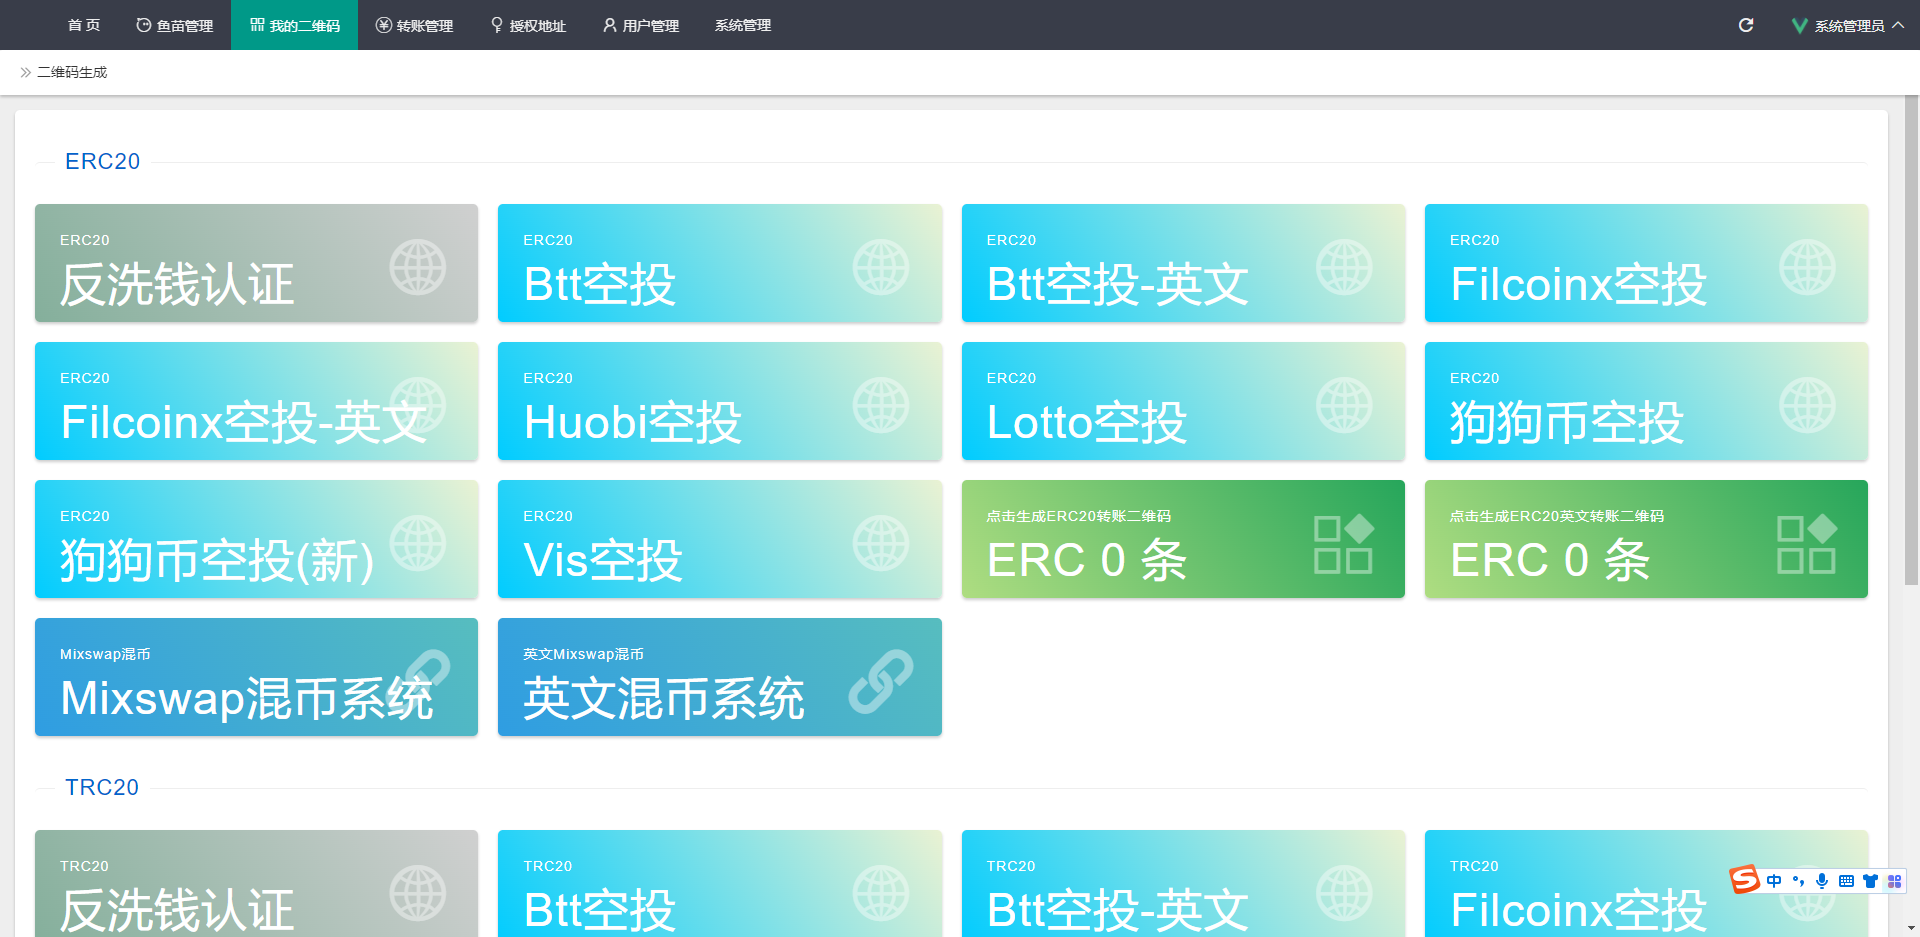Click the refresh icon in top bar
Viewport: 1920px width, 937px height.
pyautogui.click(x=1746, y=25)
